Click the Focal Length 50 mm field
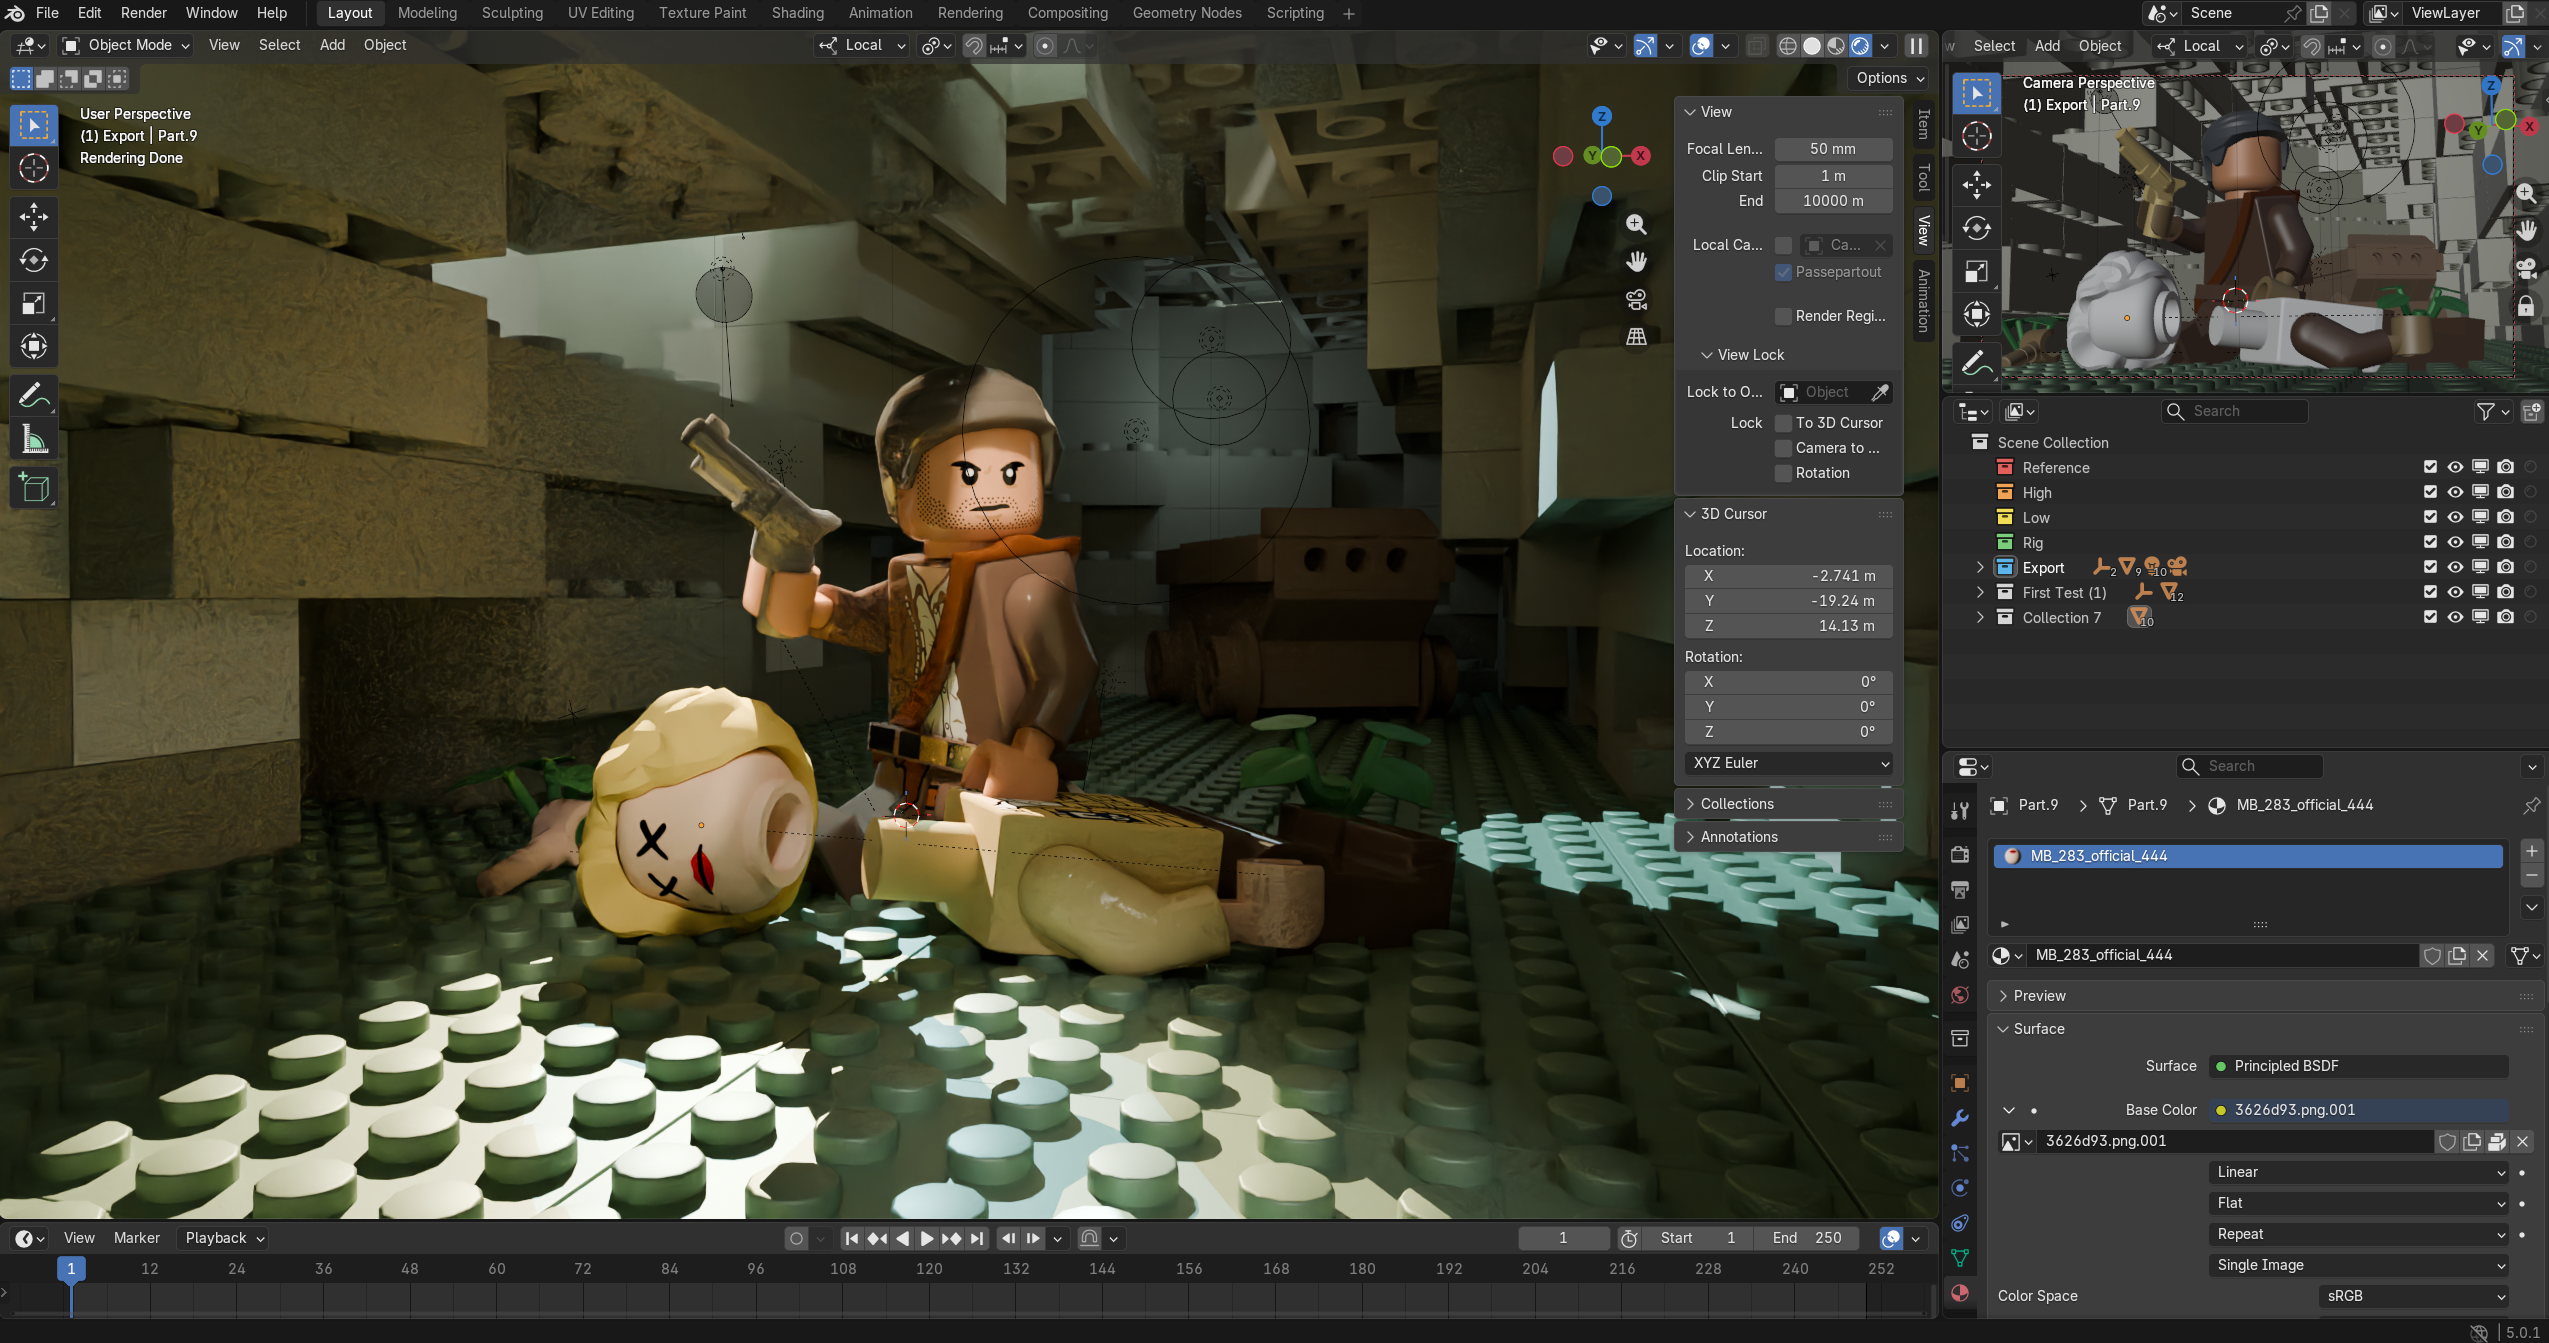The image size is (2549, 1343). click(1832, 149)
